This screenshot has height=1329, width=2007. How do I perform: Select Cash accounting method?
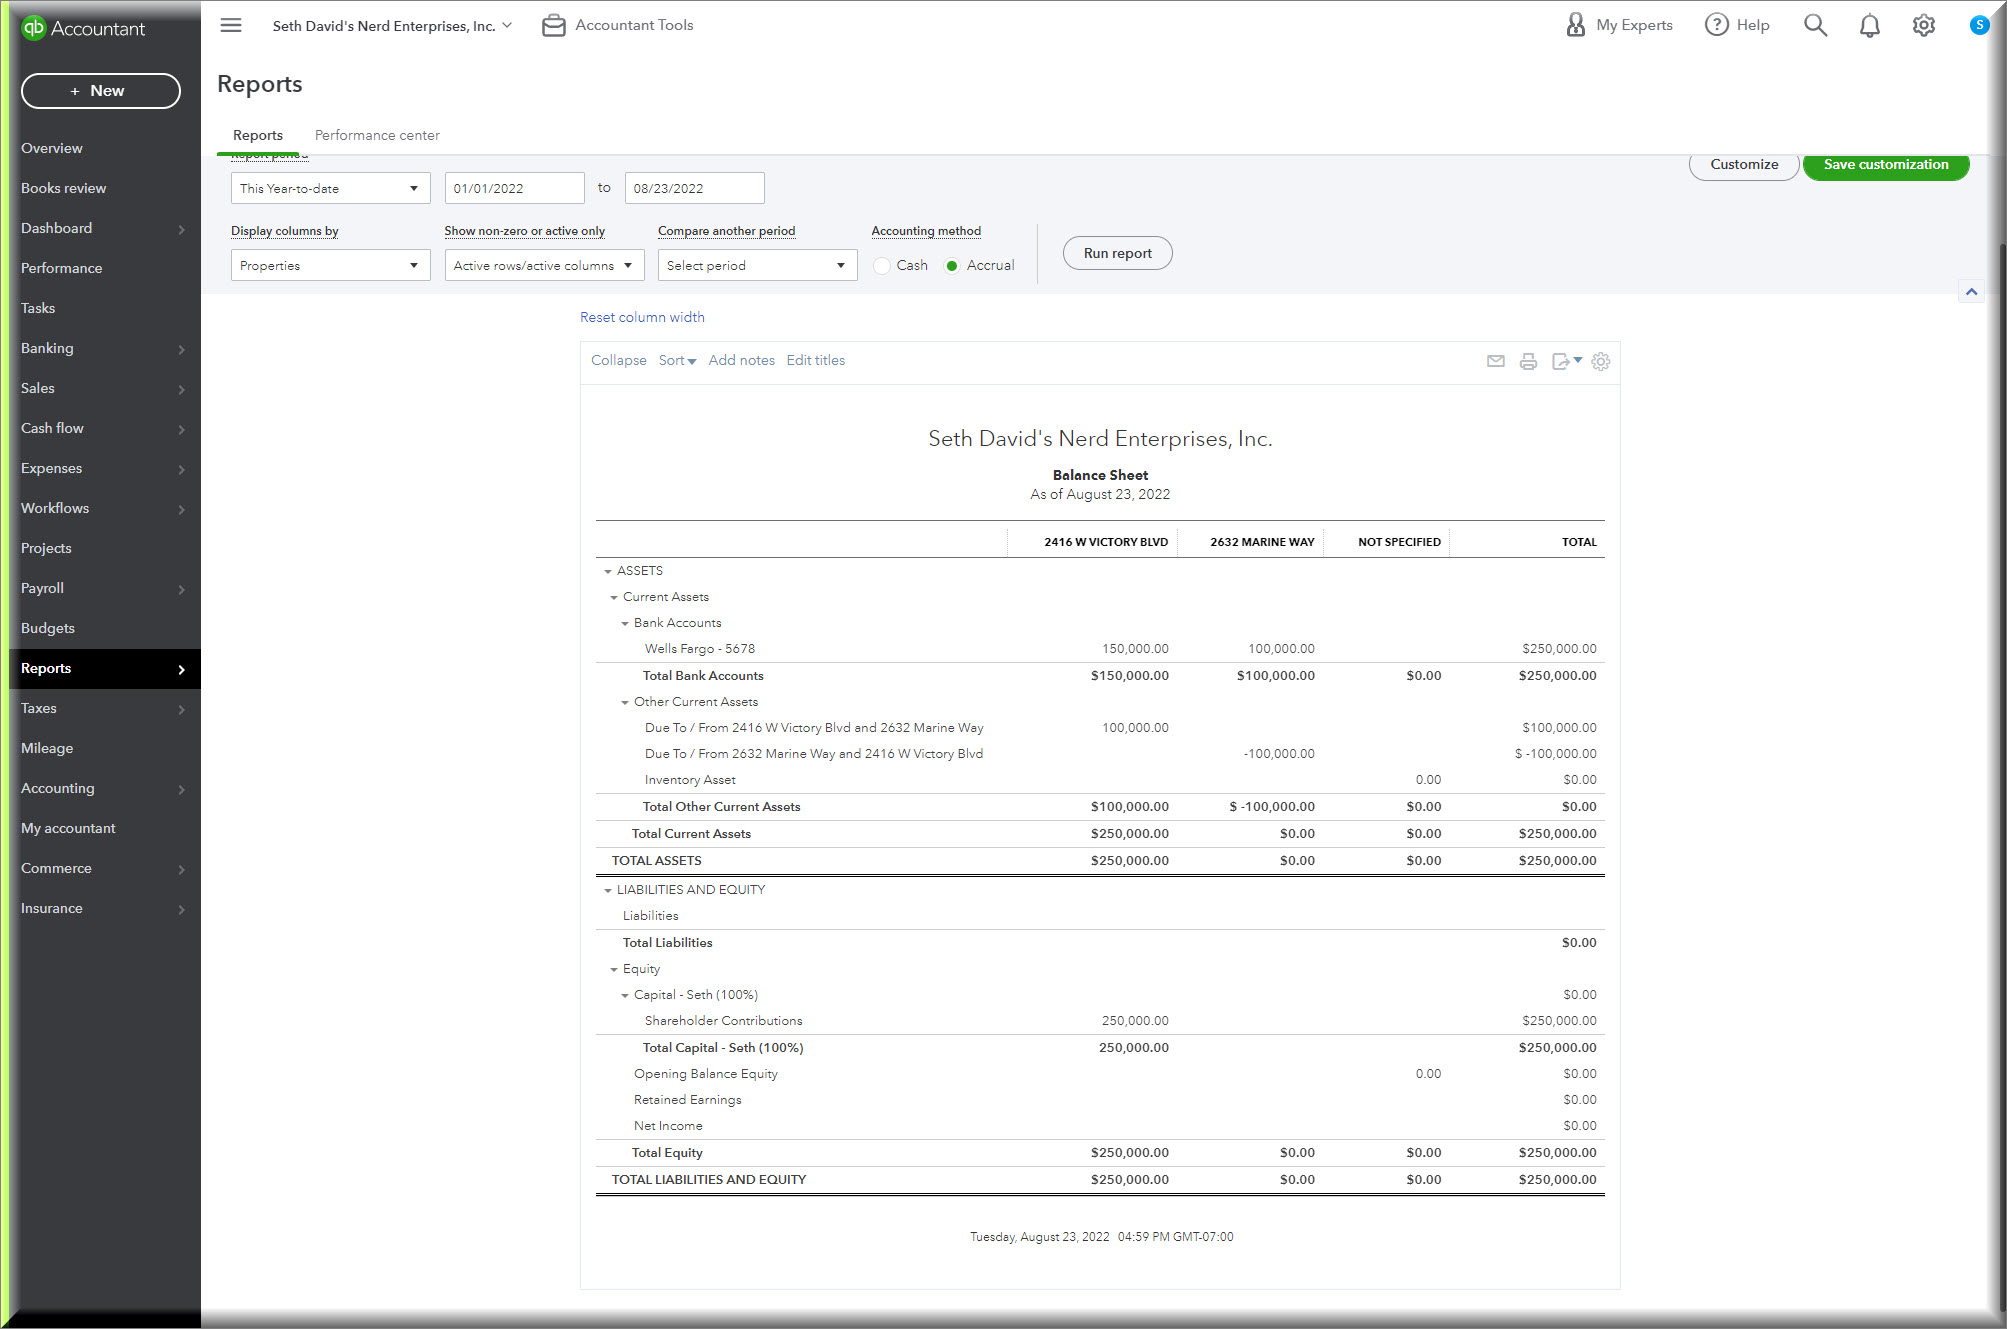[x=881, y=265]
